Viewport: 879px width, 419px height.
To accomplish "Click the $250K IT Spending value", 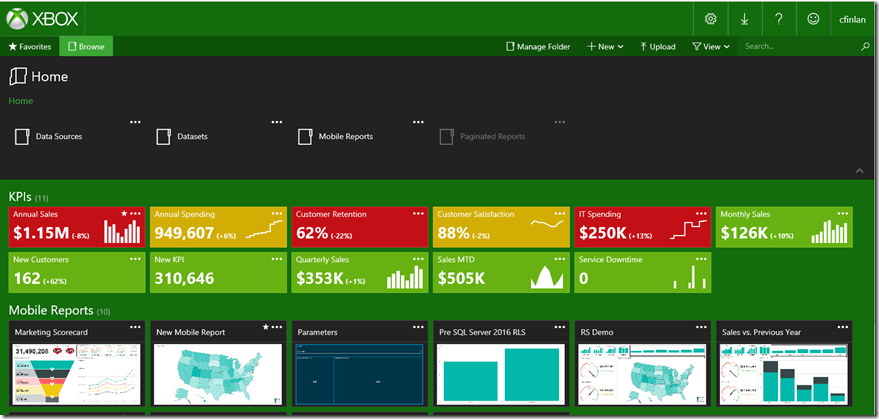I will tap(603, 233).
